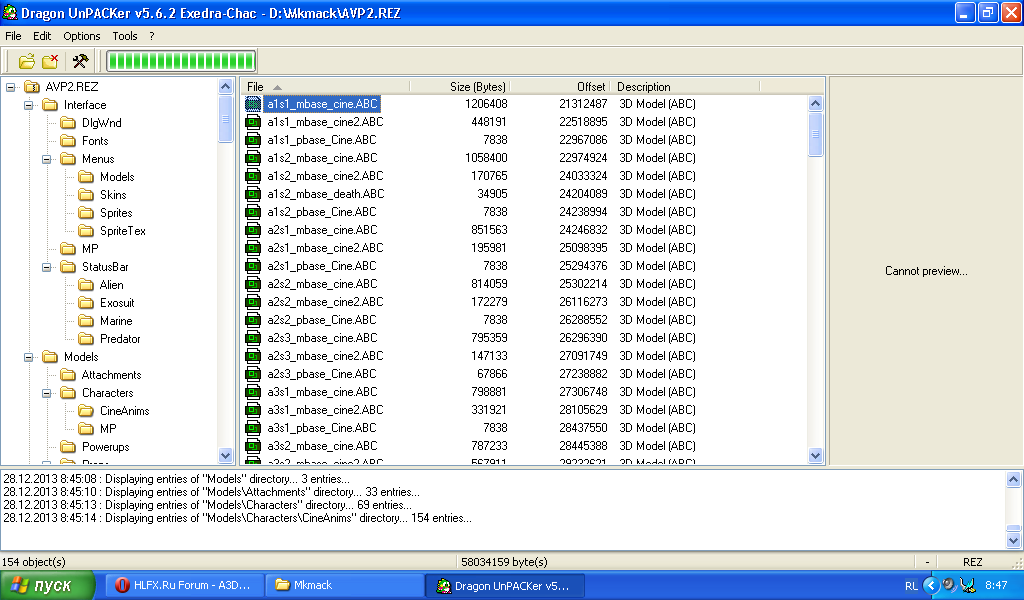Click the Windows Start button
The width and height of the screenshot is (1024, 600).
click(x=48, y=585)
